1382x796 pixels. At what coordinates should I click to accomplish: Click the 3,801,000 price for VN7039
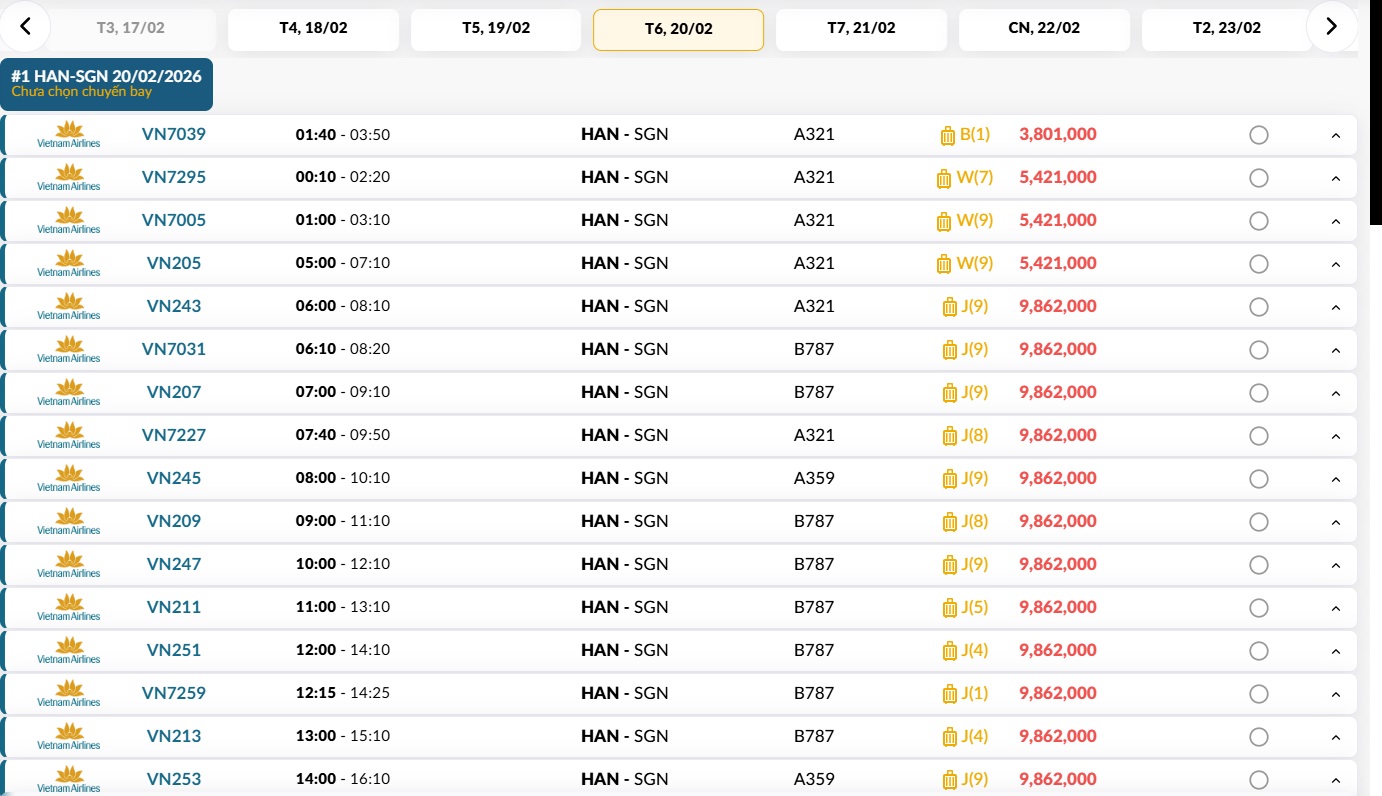(1057, 134)
